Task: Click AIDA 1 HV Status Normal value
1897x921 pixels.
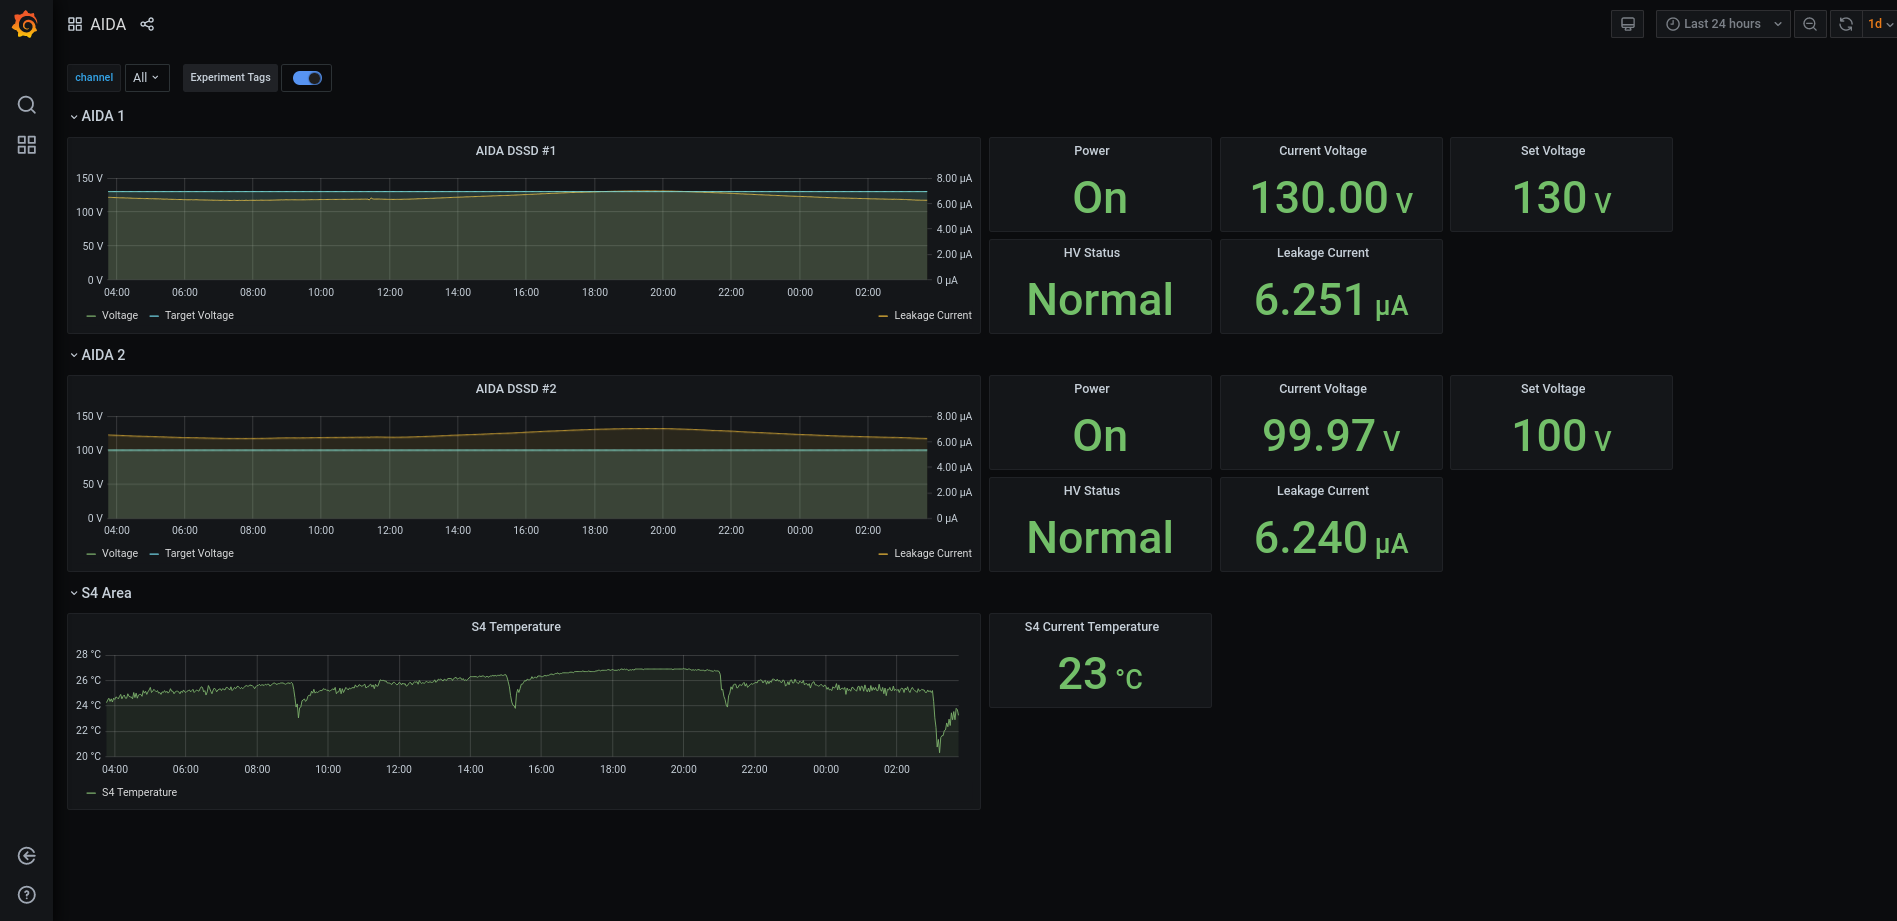Action: [1100, 300]
